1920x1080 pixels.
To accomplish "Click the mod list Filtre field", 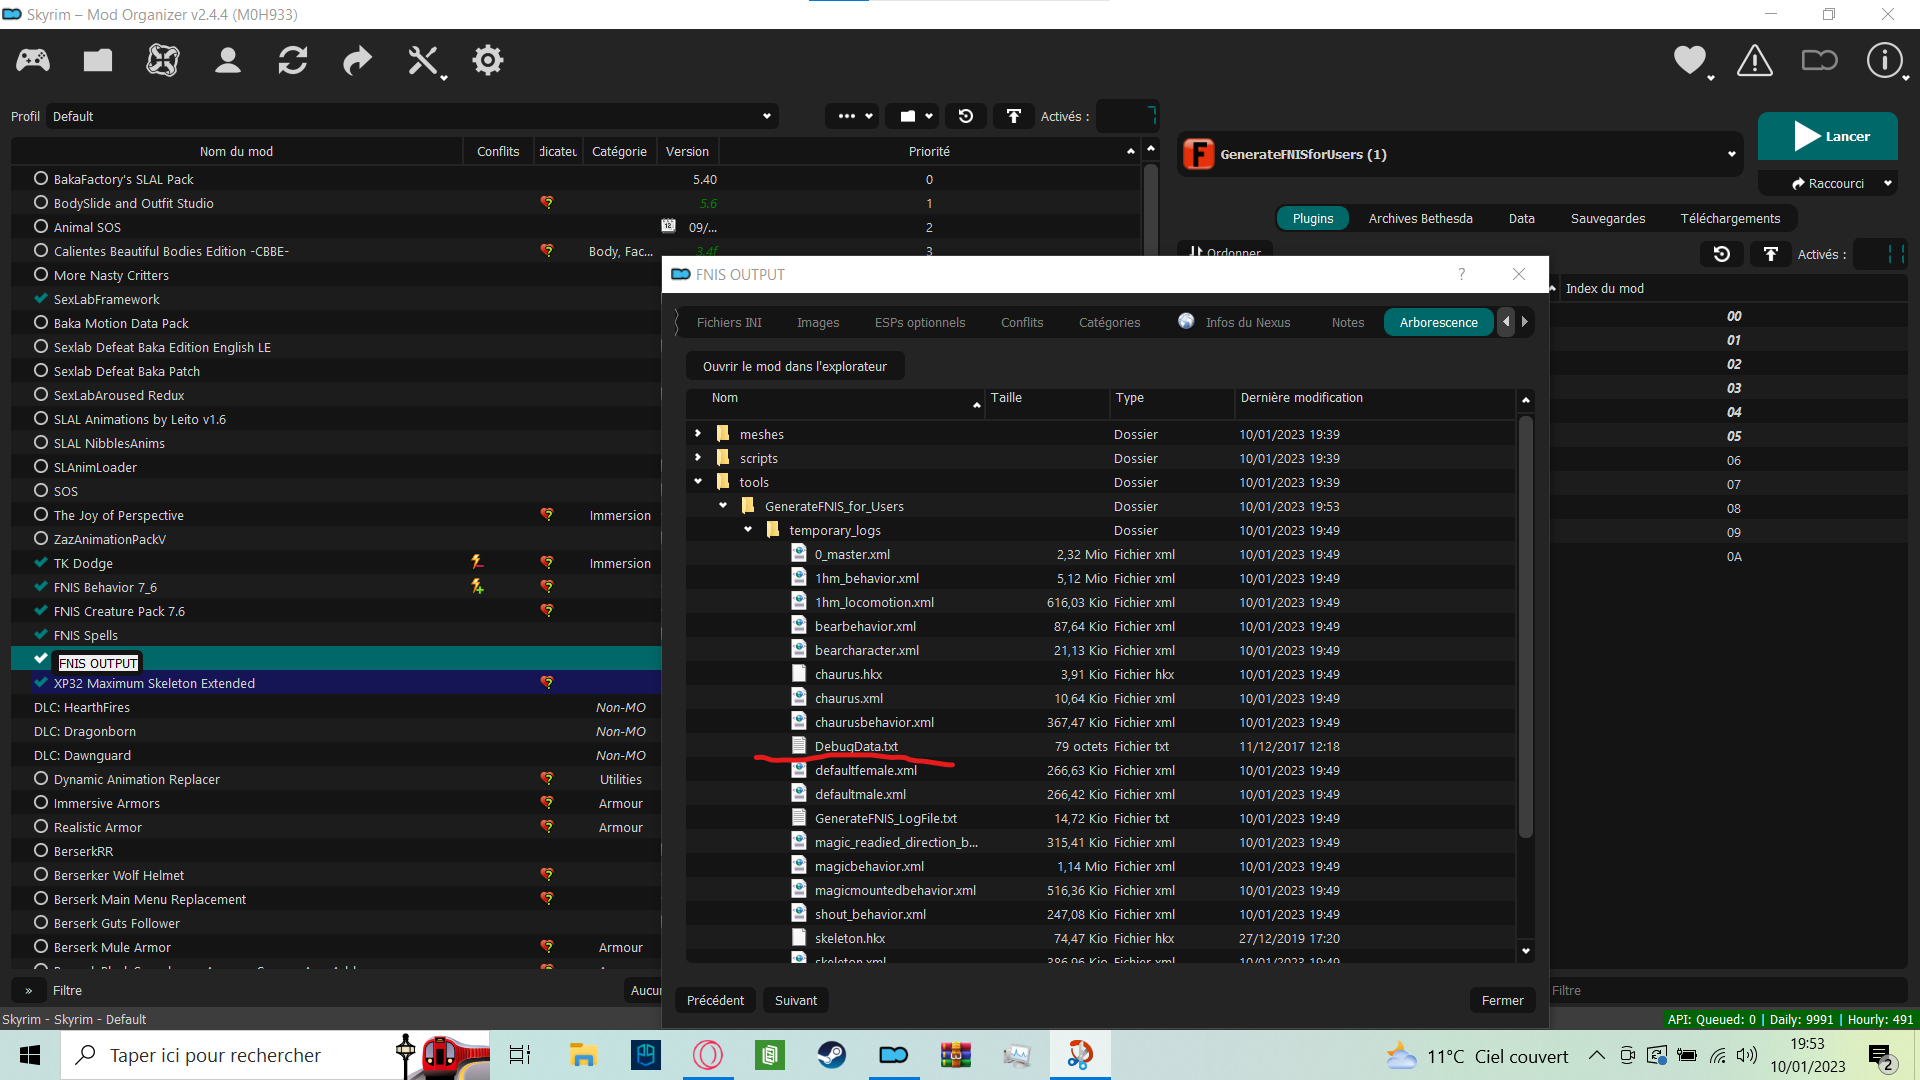I will (336, 990).
